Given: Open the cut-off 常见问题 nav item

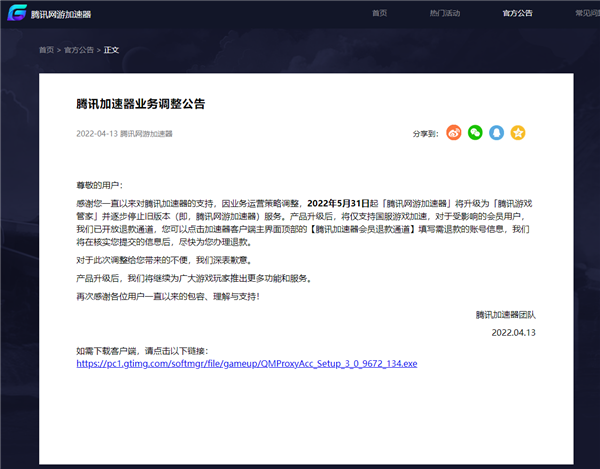Looking at the screenshot, I should [588, 13].
